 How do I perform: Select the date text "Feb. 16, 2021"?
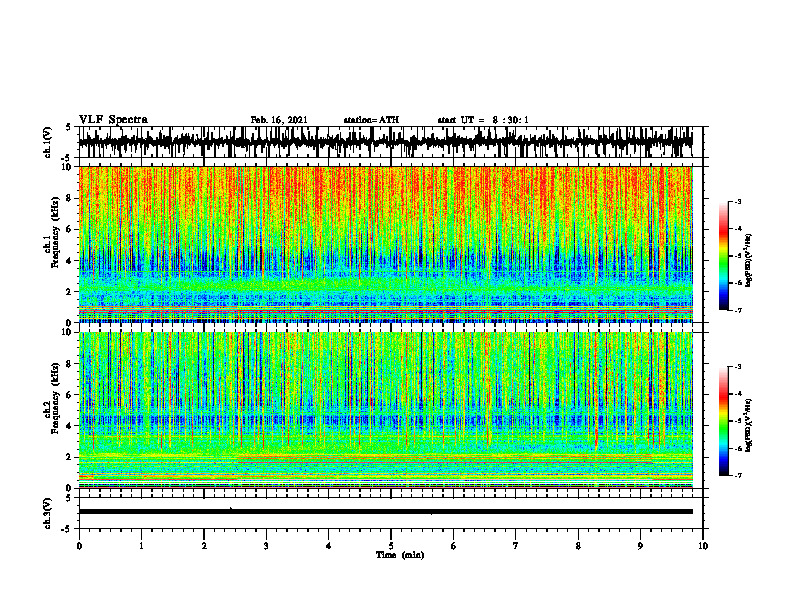pos(279,120)
